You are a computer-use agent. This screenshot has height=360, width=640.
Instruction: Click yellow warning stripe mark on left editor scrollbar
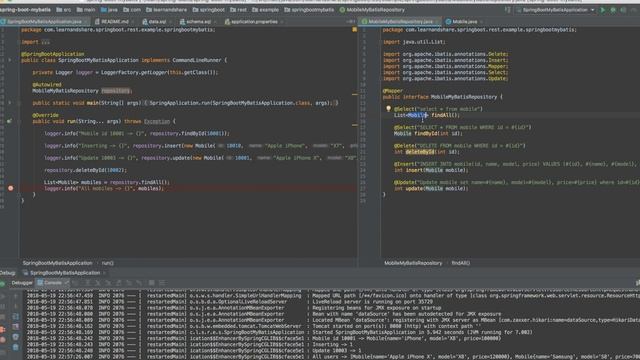[x=355, y=95]
